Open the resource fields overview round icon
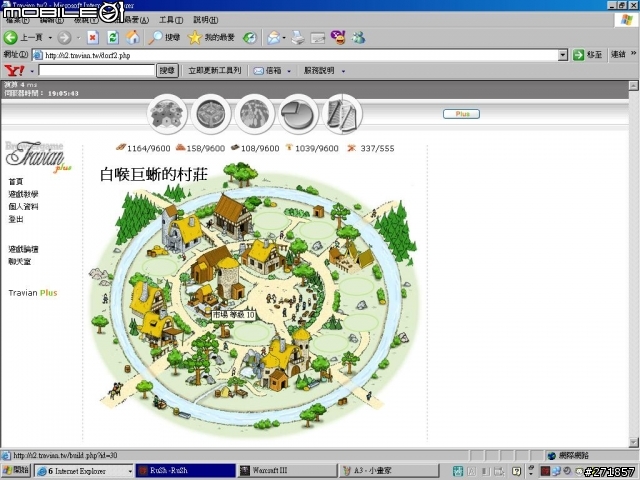The width and height of the screenshot is (640, 480). [167, 114]
